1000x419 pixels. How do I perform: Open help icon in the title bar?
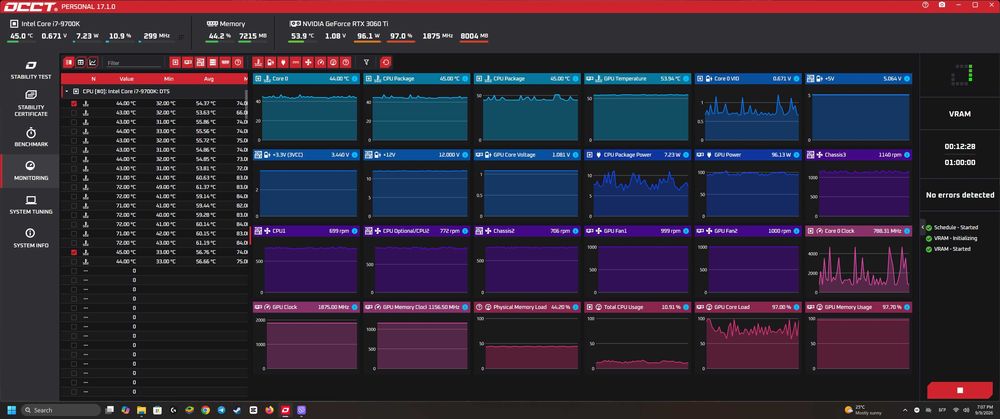point(925,4)
